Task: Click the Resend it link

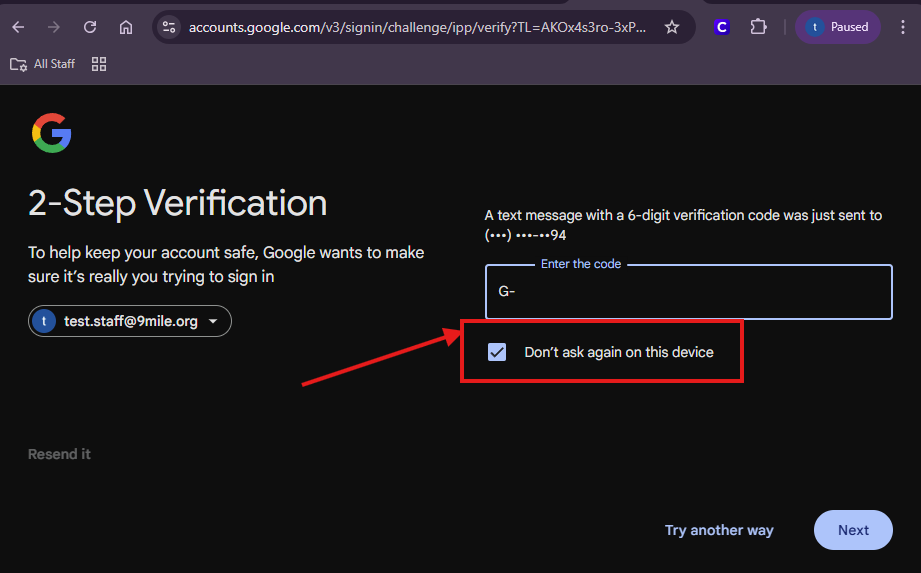Action: tap(59, 454)
